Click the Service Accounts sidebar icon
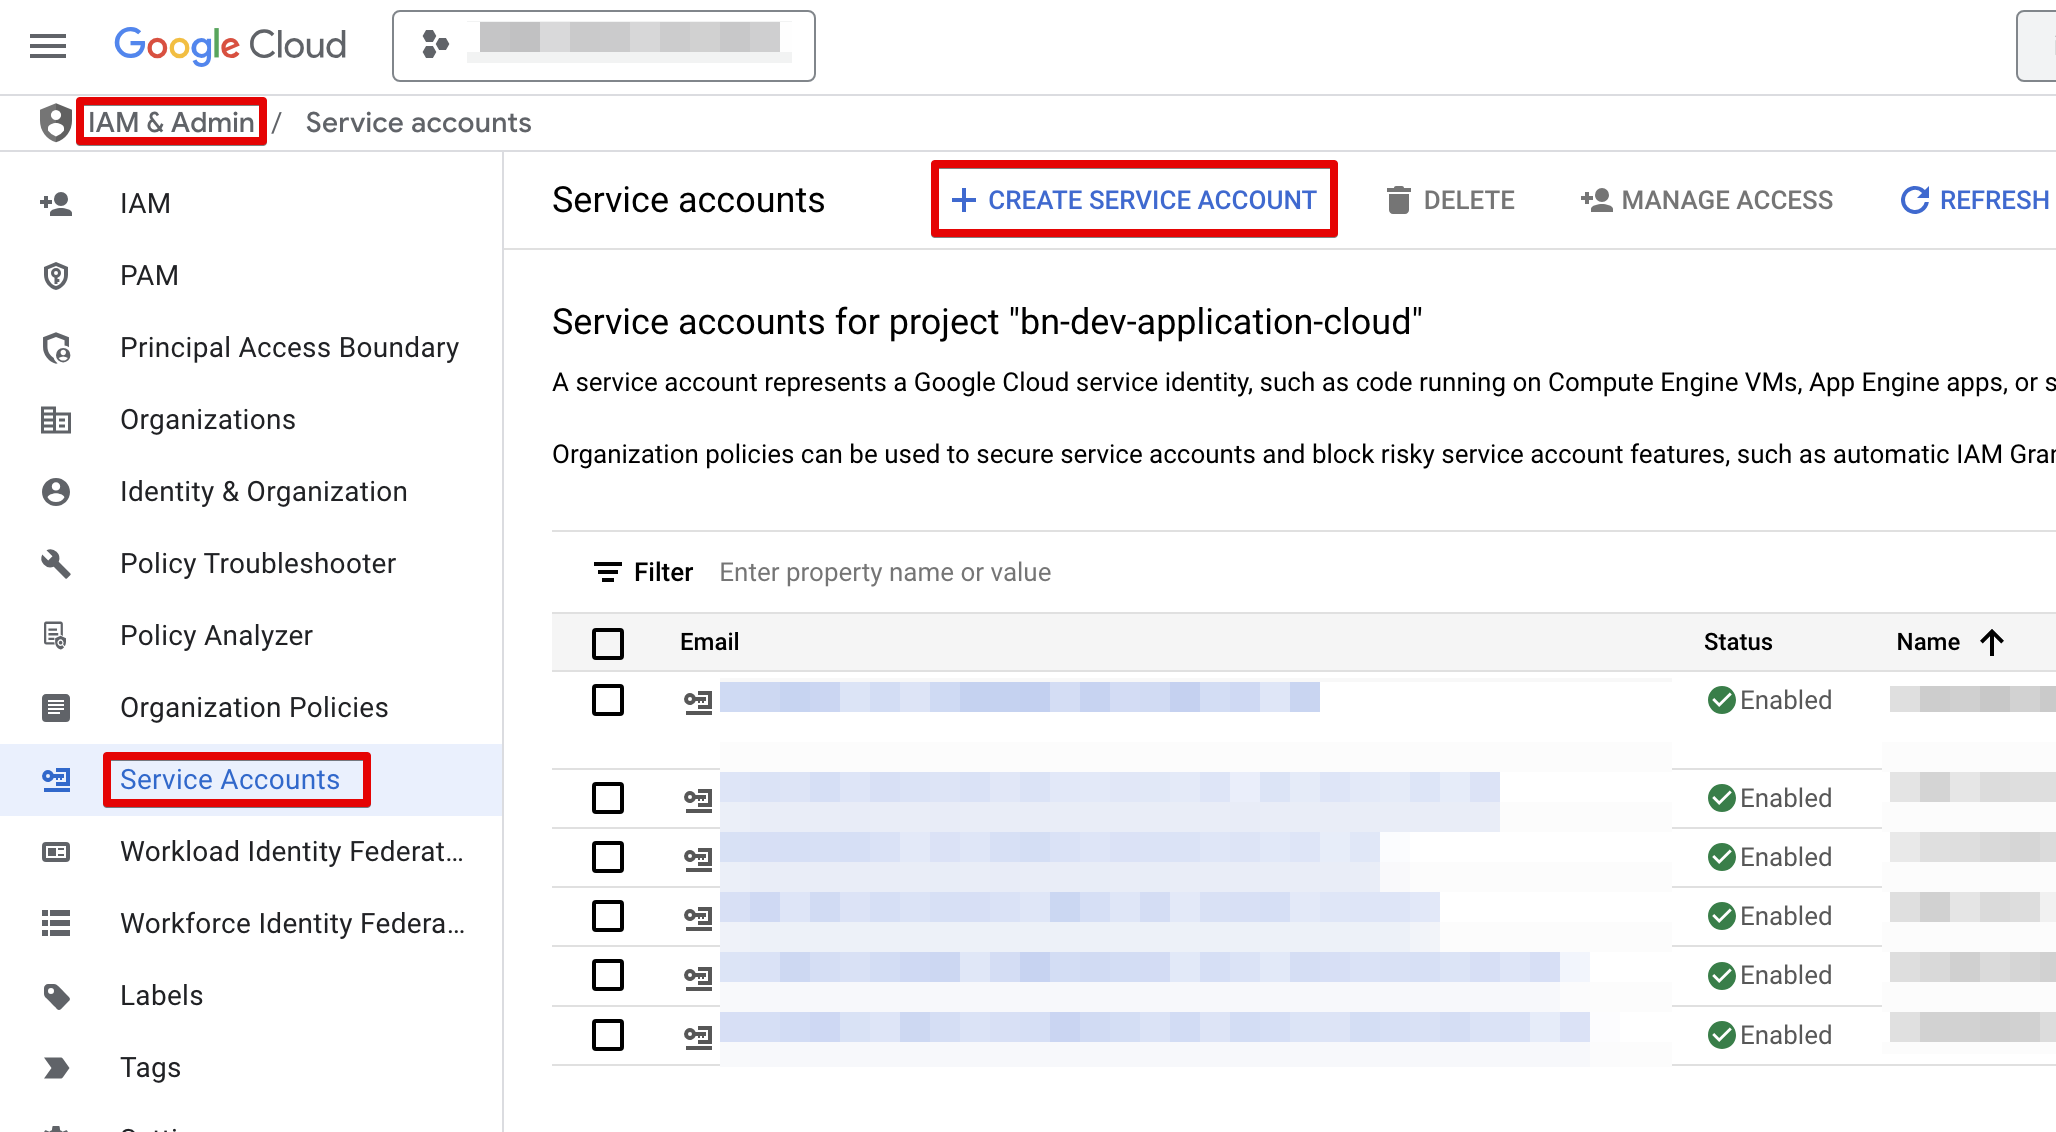2056x1132 pixels. pyautogui.click(x=56, y=780)
